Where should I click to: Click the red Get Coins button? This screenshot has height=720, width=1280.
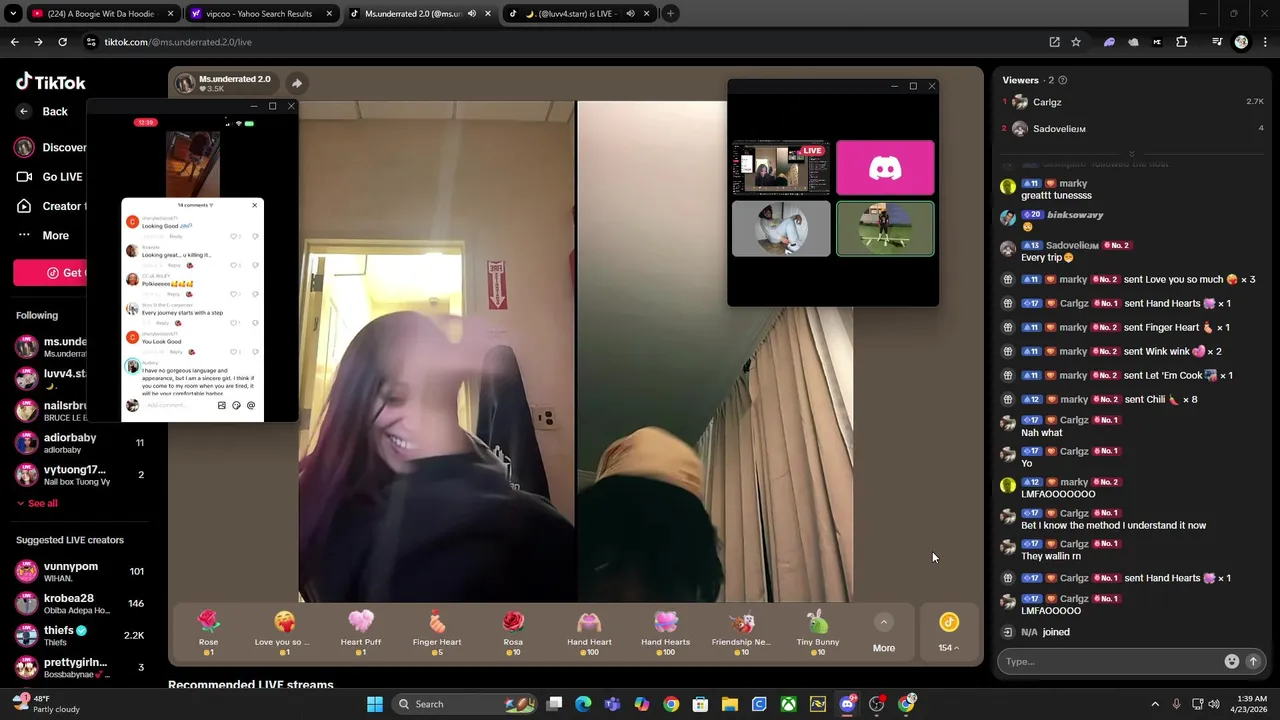point(50,273)
